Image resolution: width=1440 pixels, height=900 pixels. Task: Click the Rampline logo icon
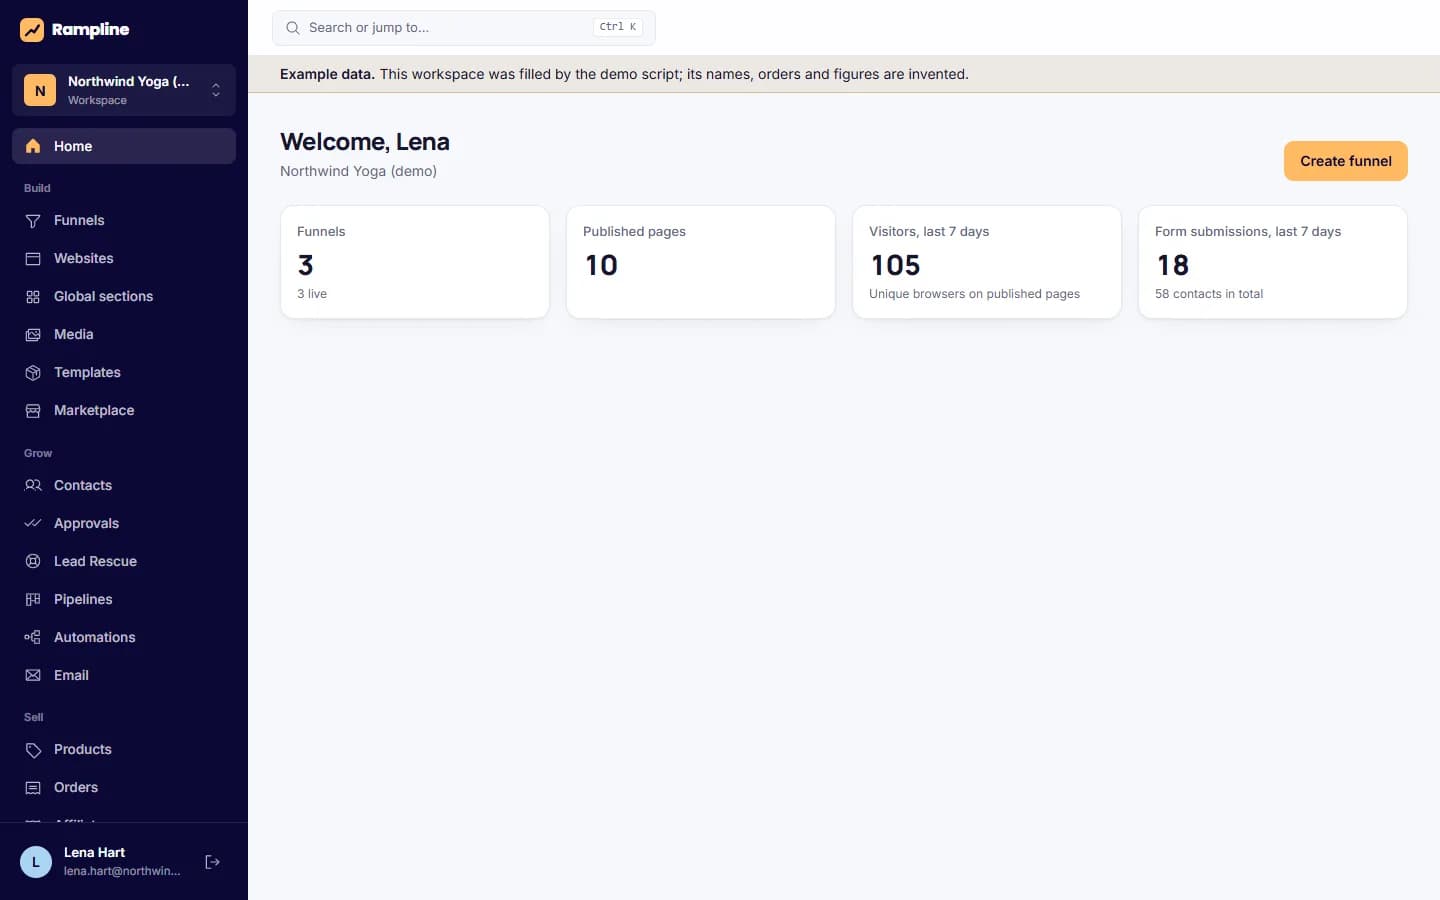[32, 30]
